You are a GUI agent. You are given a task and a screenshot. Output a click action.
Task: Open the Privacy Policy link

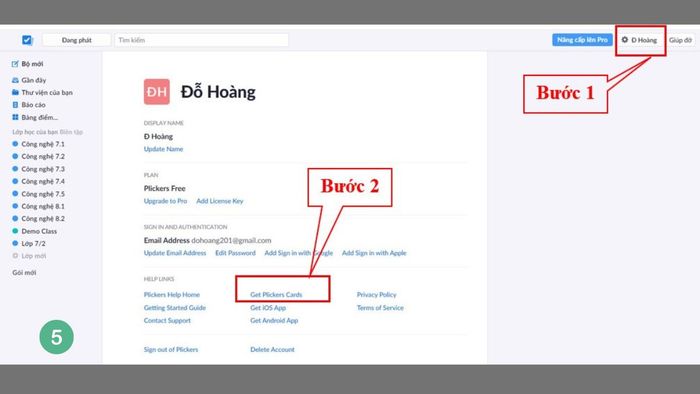376,295
